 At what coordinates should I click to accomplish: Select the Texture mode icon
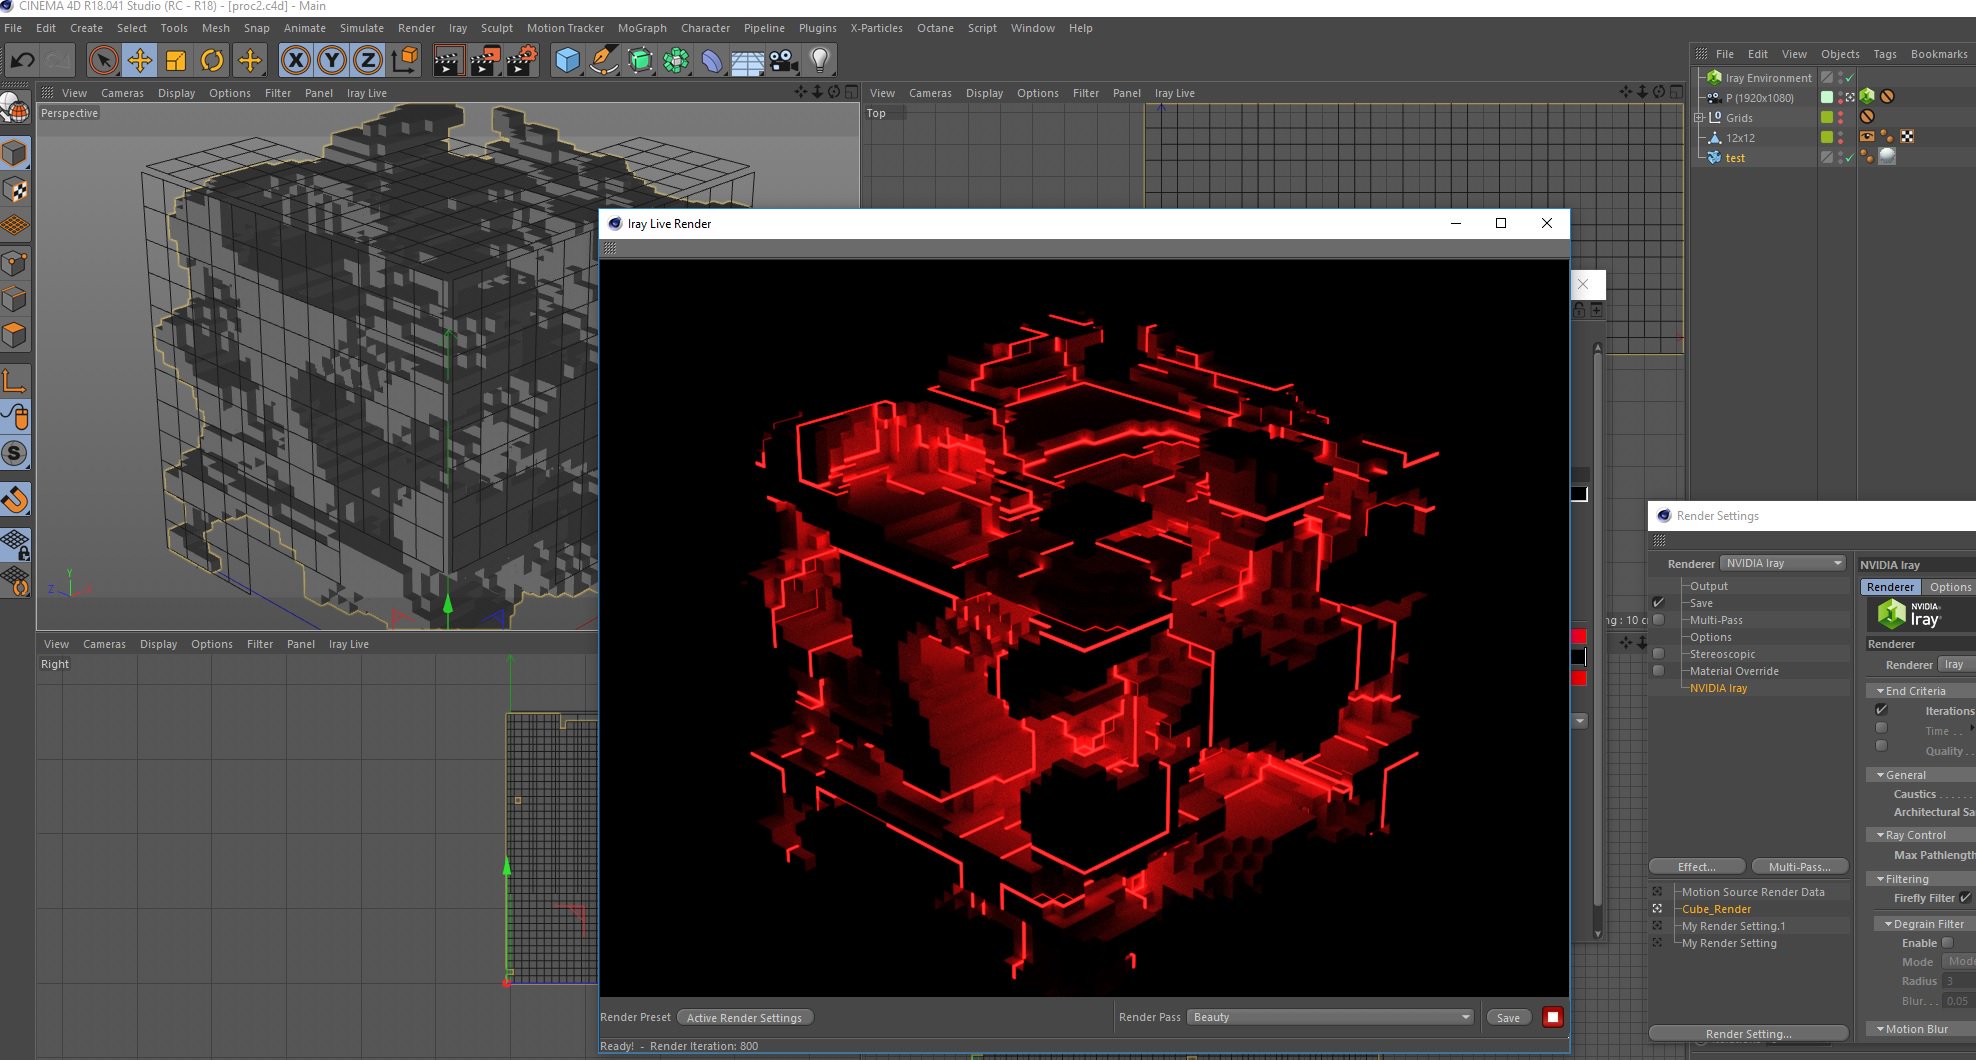click(x=15, y=190)
